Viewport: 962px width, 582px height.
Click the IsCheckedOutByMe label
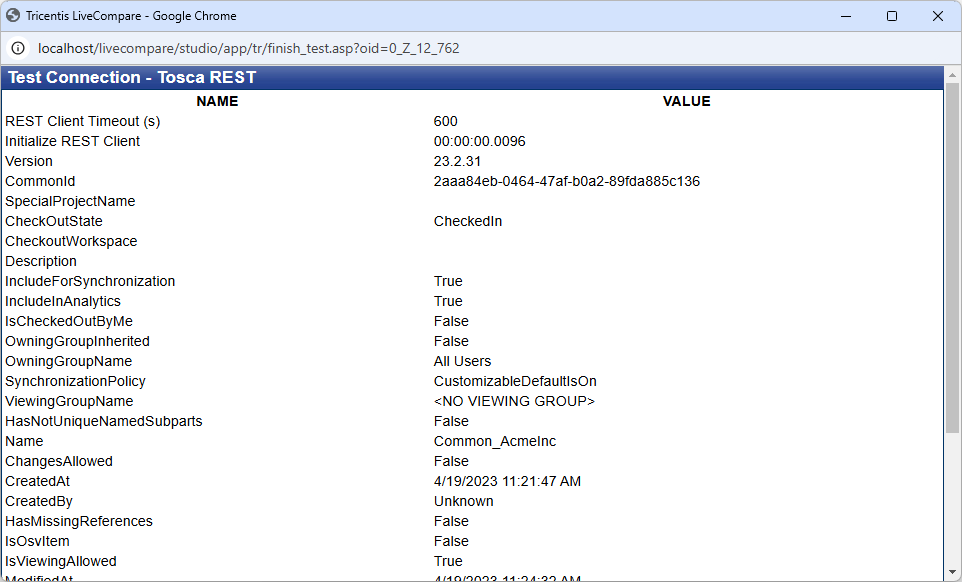pos(69,321)
